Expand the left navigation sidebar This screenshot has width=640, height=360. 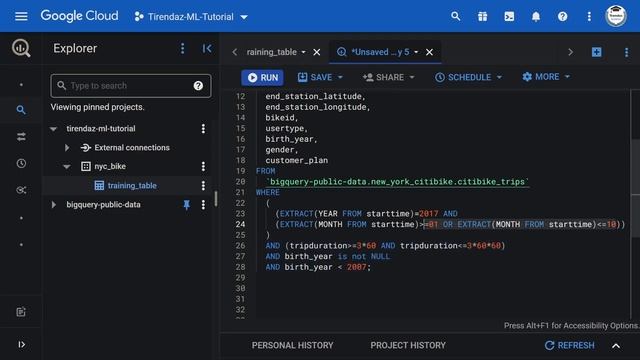[x=21, y=344]
